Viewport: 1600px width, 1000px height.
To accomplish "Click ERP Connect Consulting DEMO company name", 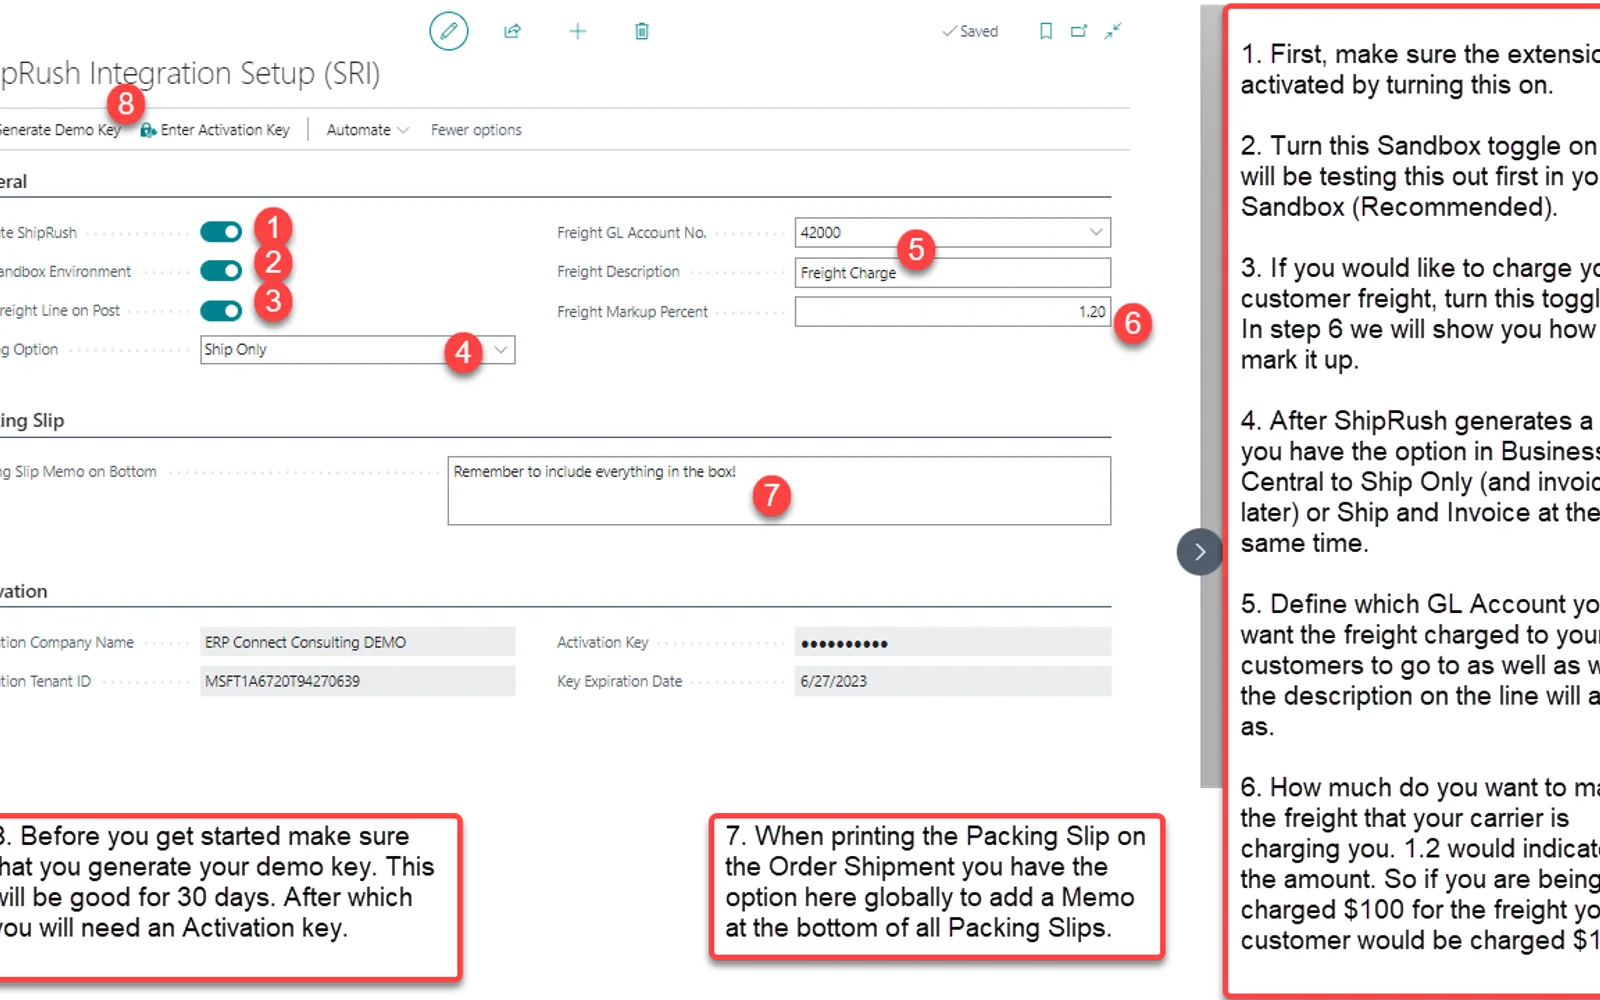I will (357, 642).
